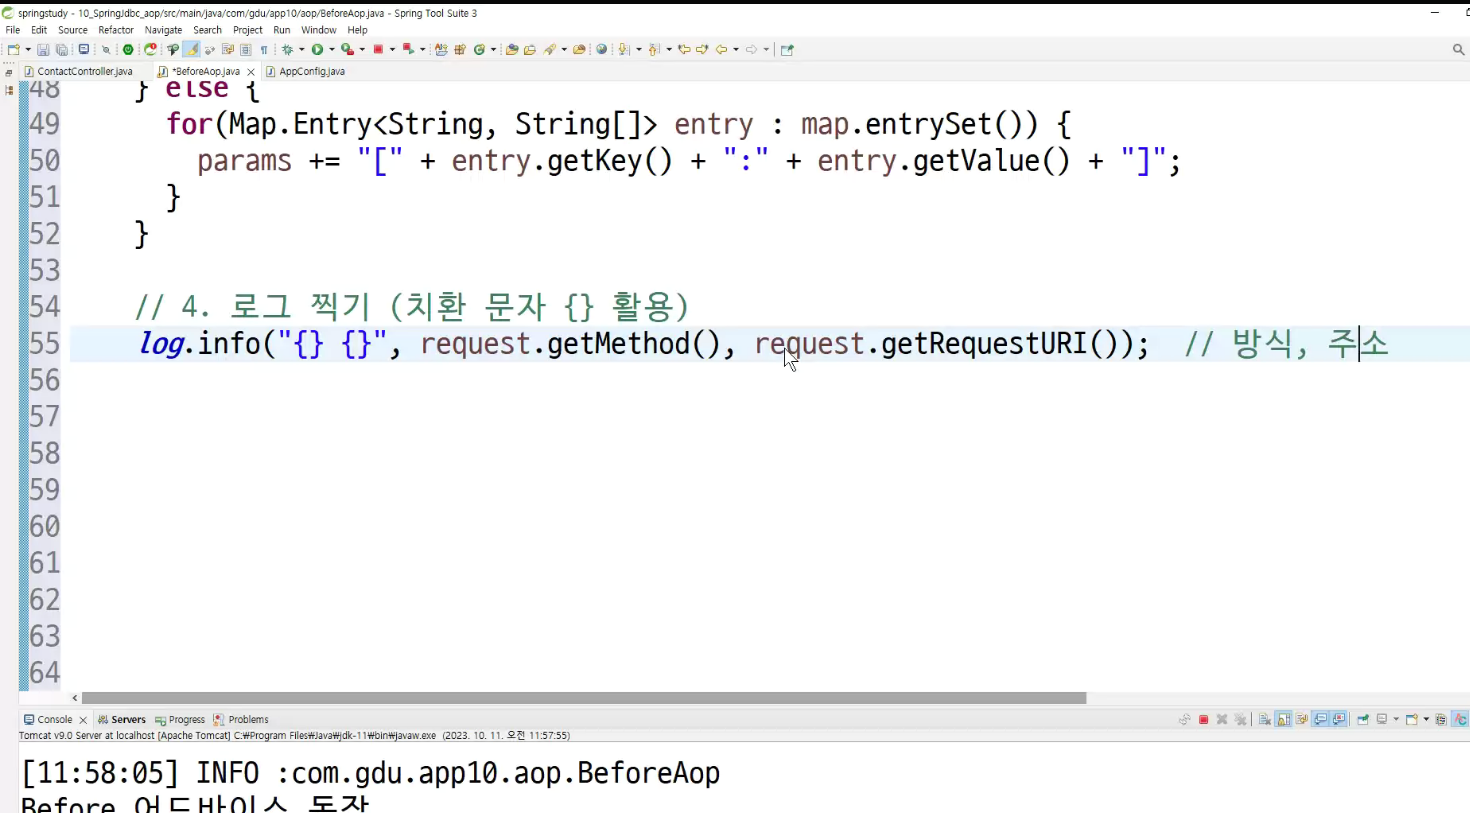Click the scroll-left arrow of horizontal scrollbar
This screenshot has height=813, width=1470.
pos(75,698)
